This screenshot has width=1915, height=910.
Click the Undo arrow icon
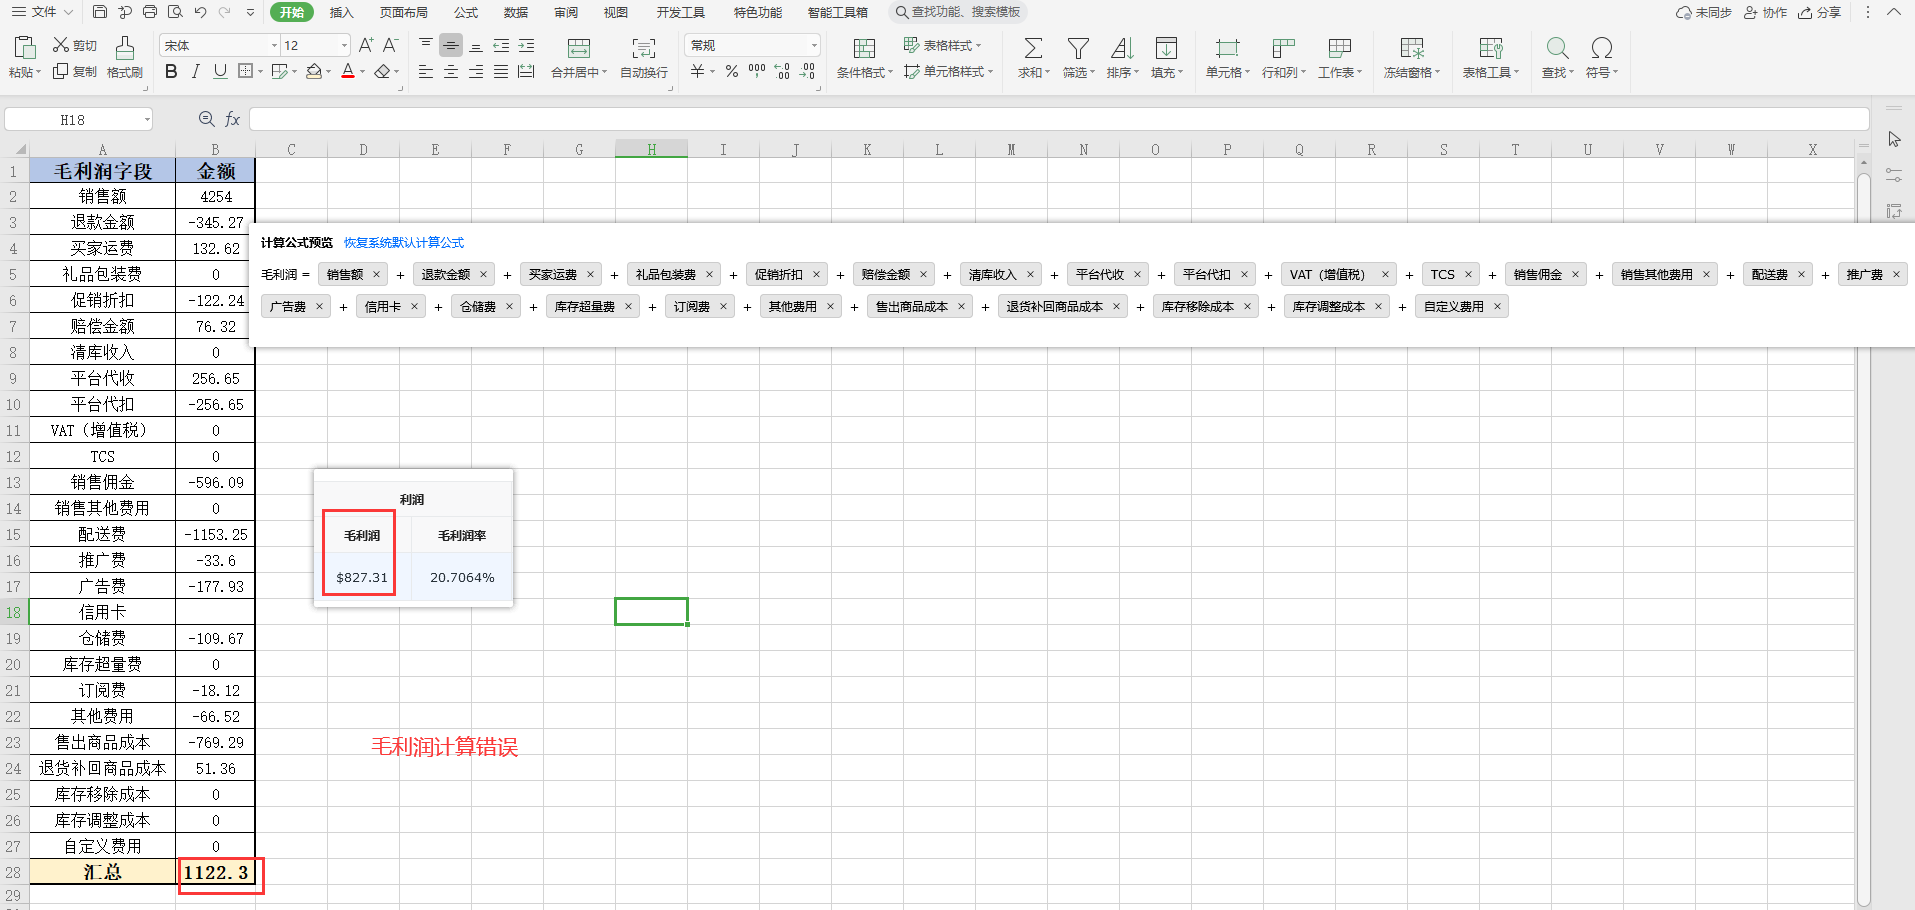tap(200, 12)
